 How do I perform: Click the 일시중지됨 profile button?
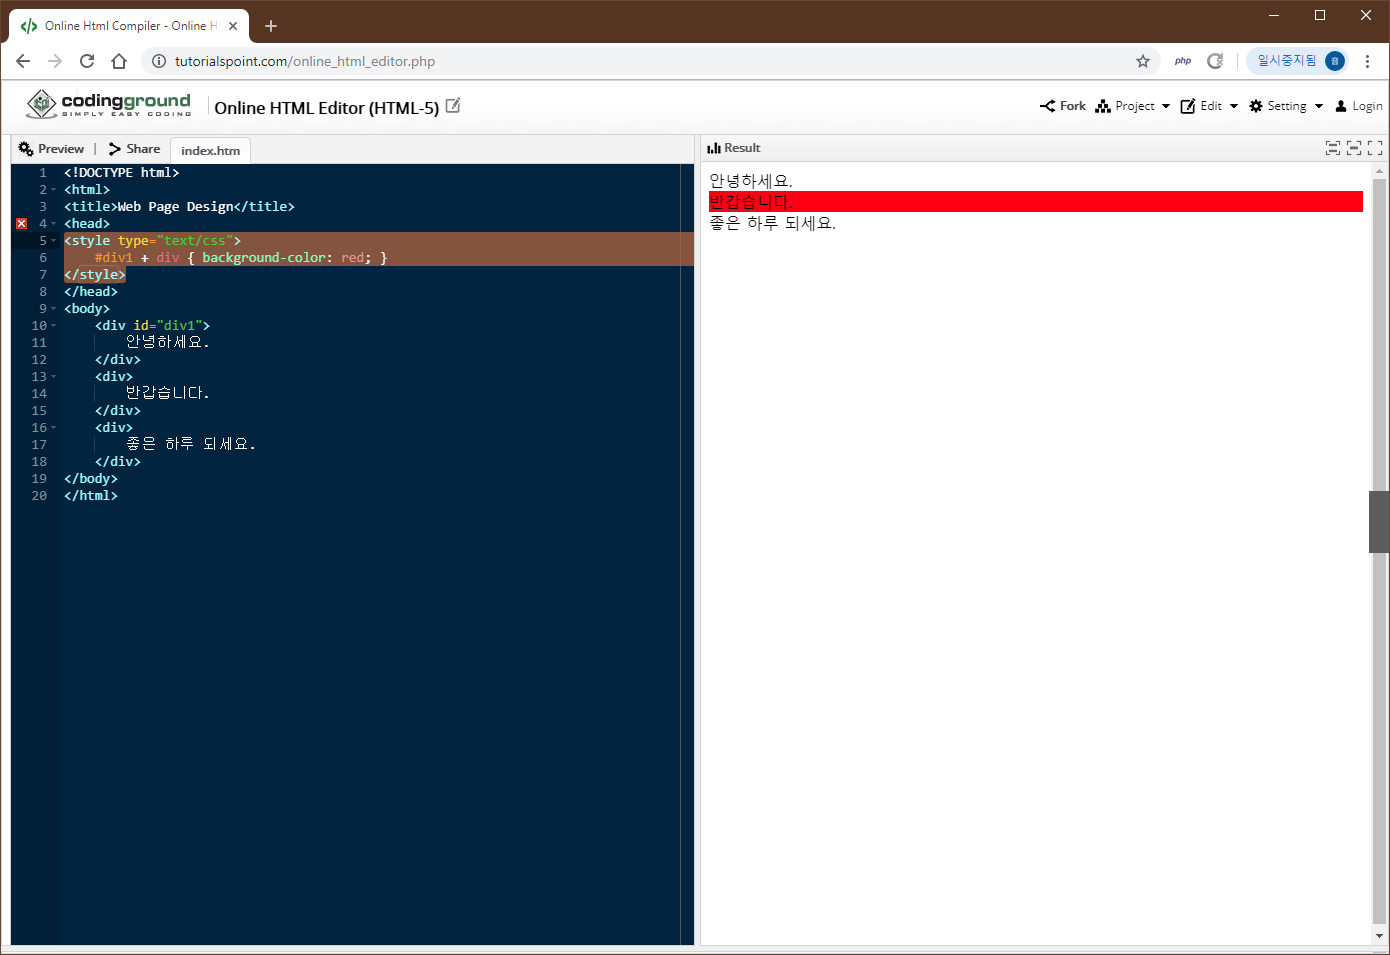1297,61
